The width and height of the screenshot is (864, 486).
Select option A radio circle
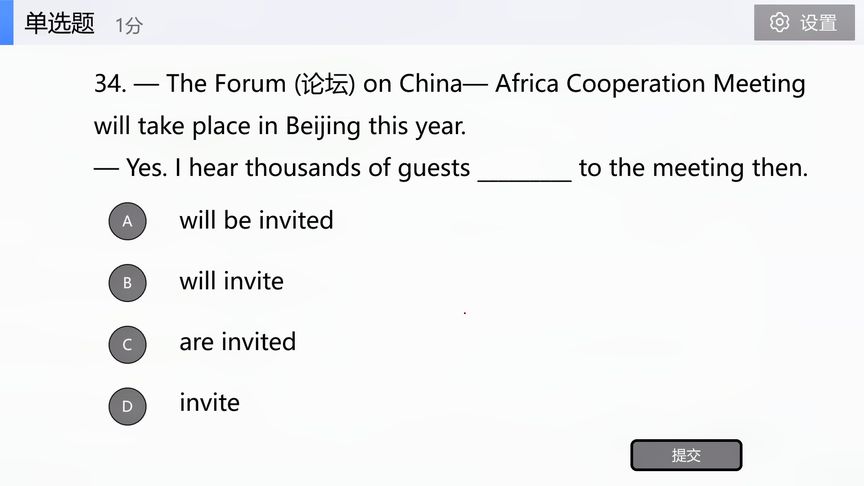(127, 221)
